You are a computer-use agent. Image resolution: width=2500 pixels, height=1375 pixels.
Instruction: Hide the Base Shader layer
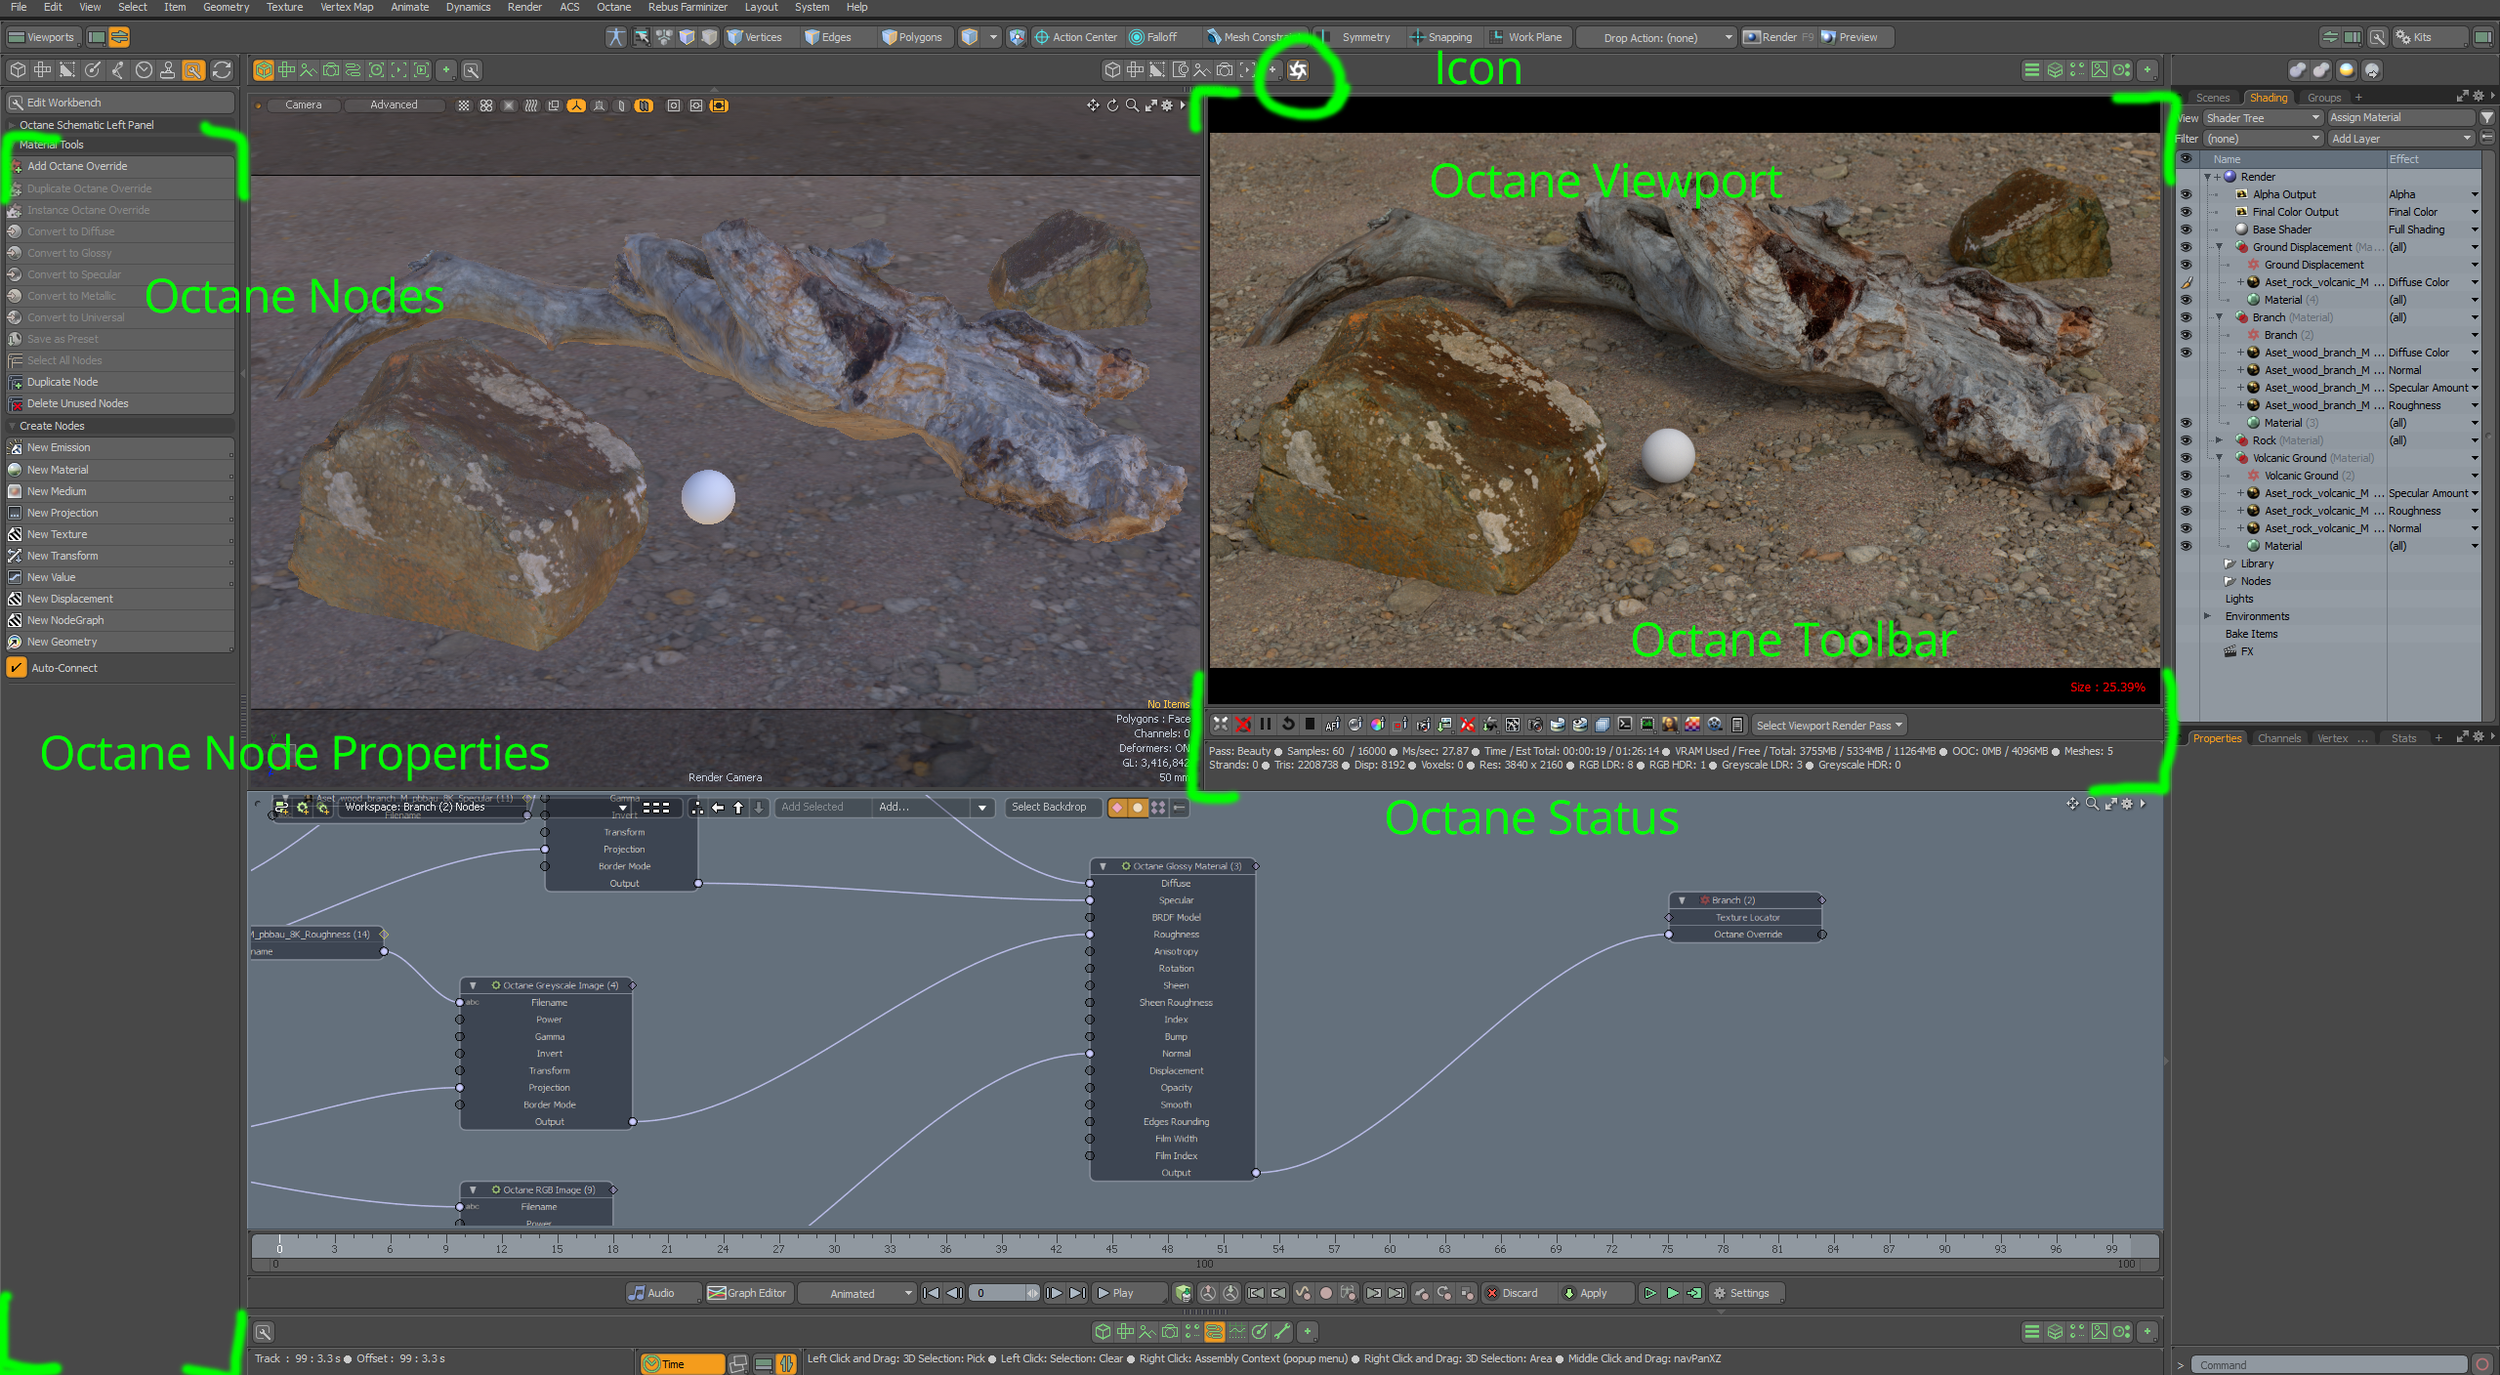tap(2185, 229)
